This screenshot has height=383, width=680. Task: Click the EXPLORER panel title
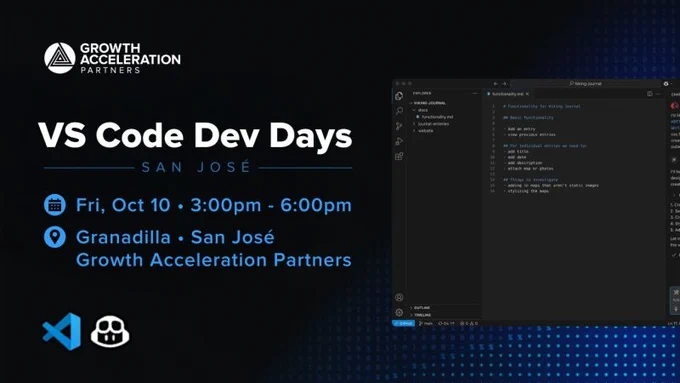click(x=422, y=93)
